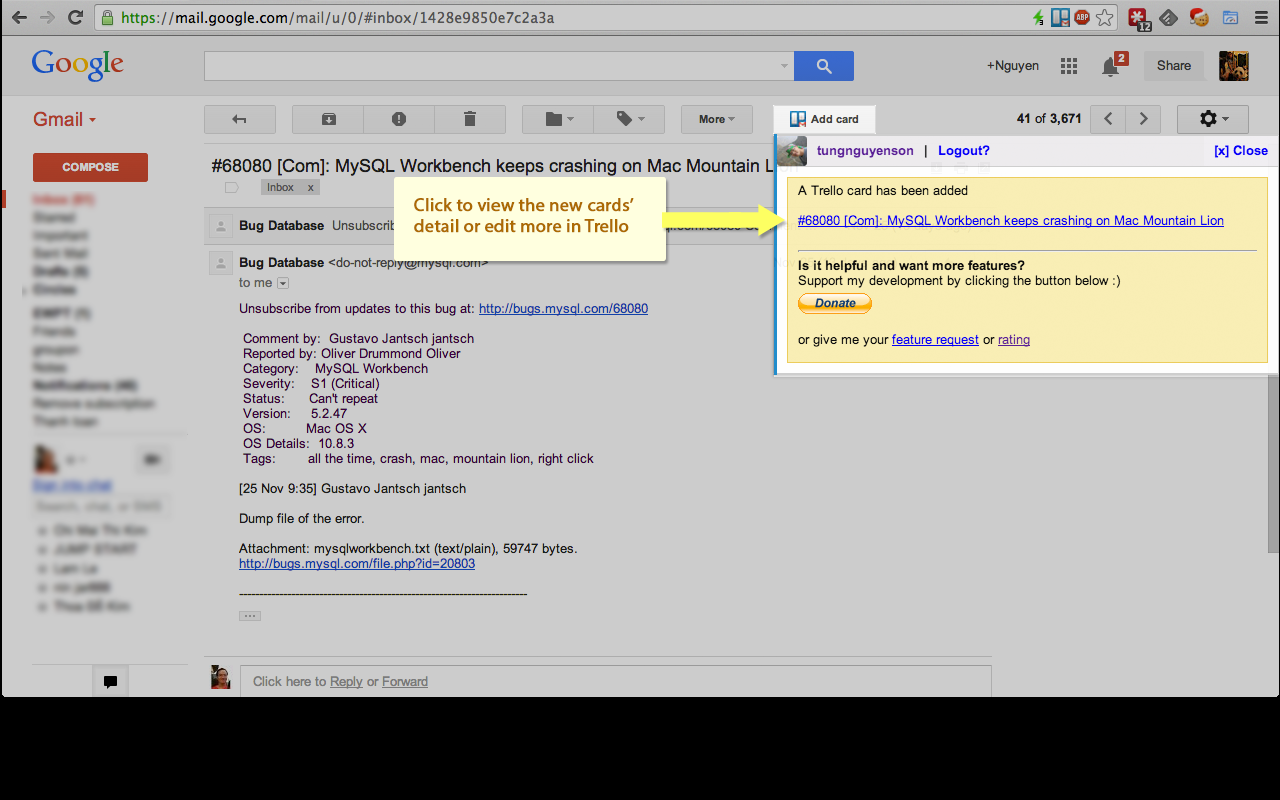The image size is (1280, 800).
Task: Start Gmail search with the magnifier button
Action: [x=823, y=66]
